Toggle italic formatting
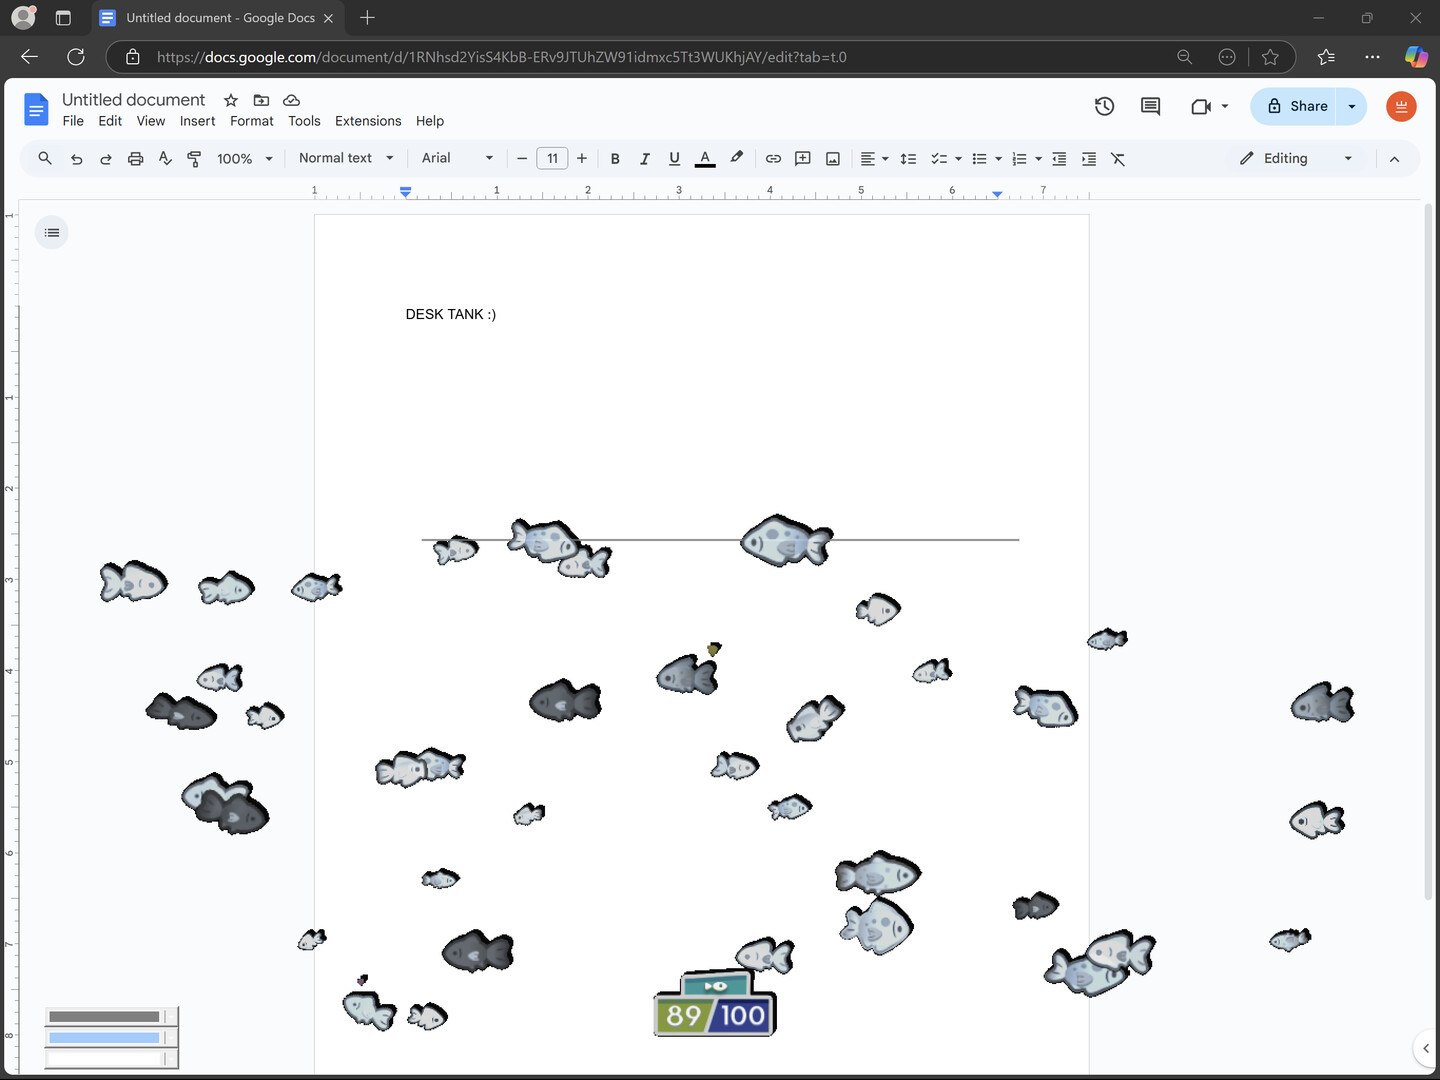1440x1080 pixels. tap(645, 159)
